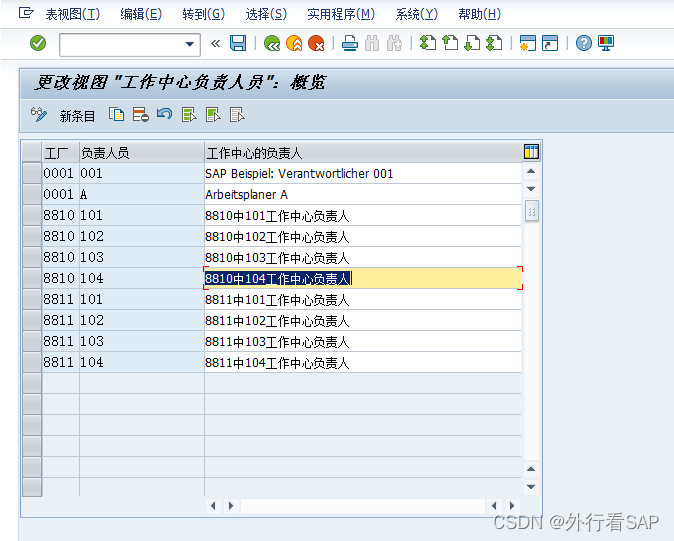Open the 系统(Y) menu
The image size is (674, 541).
click(417, 14)
